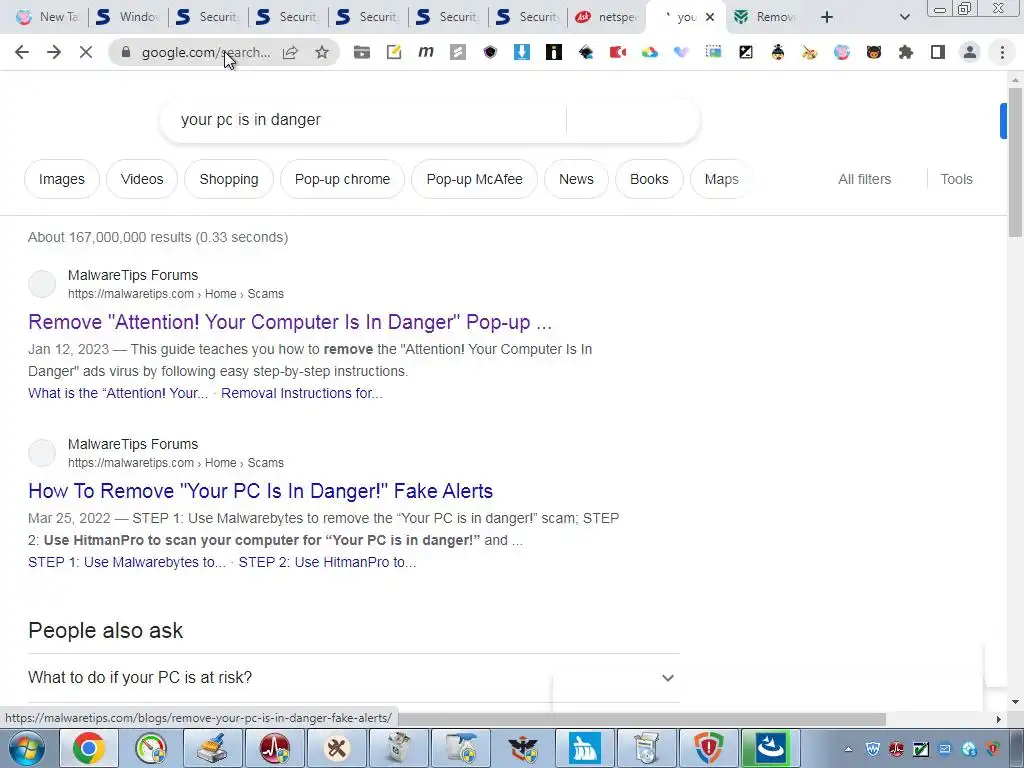1024x768 pixels.
Task: Open Chrome's three-dot menu
Action: click(x=1002, y=52)
